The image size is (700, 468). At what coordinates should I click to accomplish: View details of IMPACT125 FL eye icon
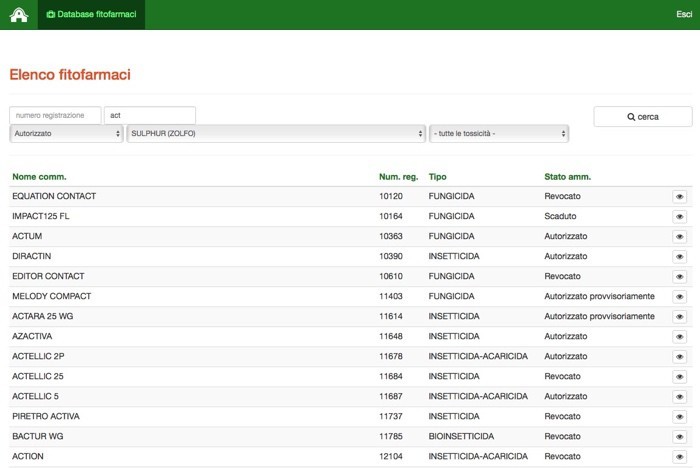(679, 217)
